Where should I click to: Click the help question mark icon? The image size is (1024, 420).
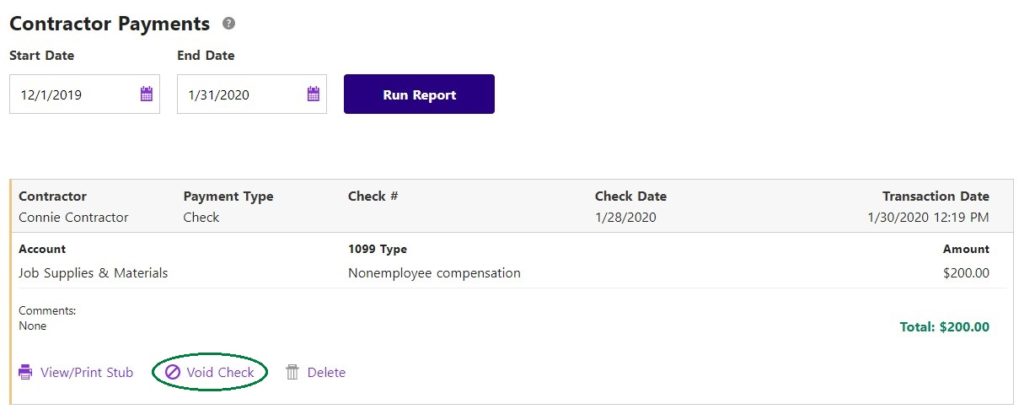(229, 23)
